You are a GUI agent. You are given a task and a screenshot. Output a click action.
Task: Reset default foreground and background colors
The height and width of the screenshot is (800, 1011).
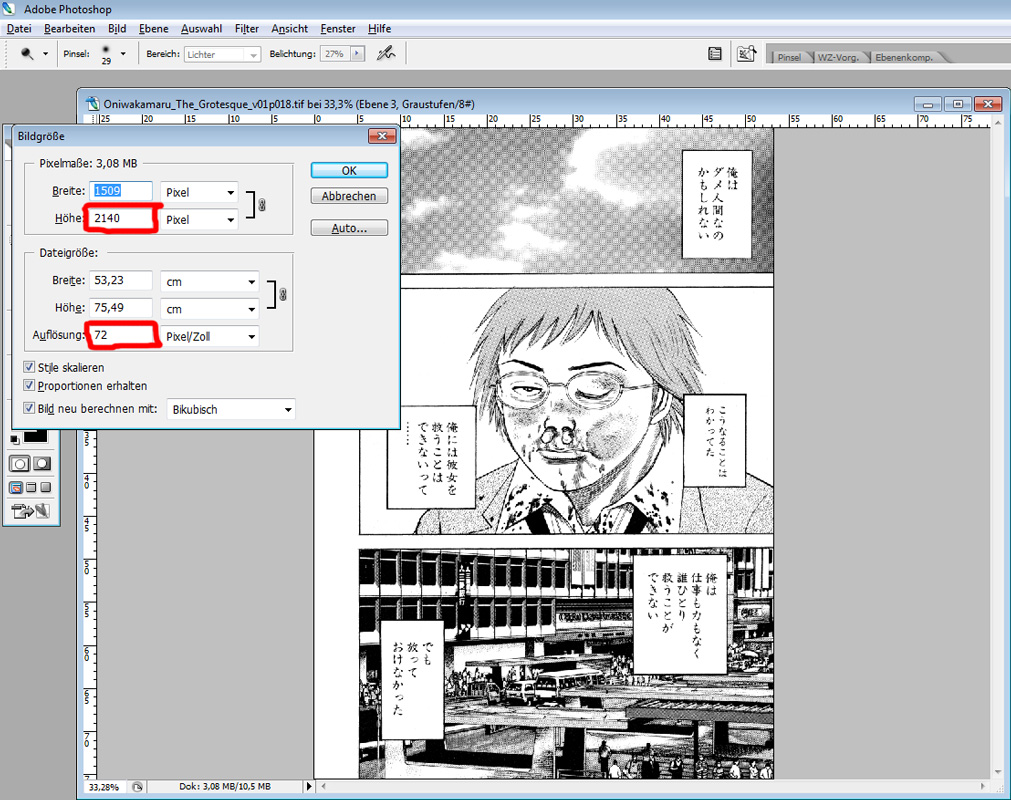(14, 440)
